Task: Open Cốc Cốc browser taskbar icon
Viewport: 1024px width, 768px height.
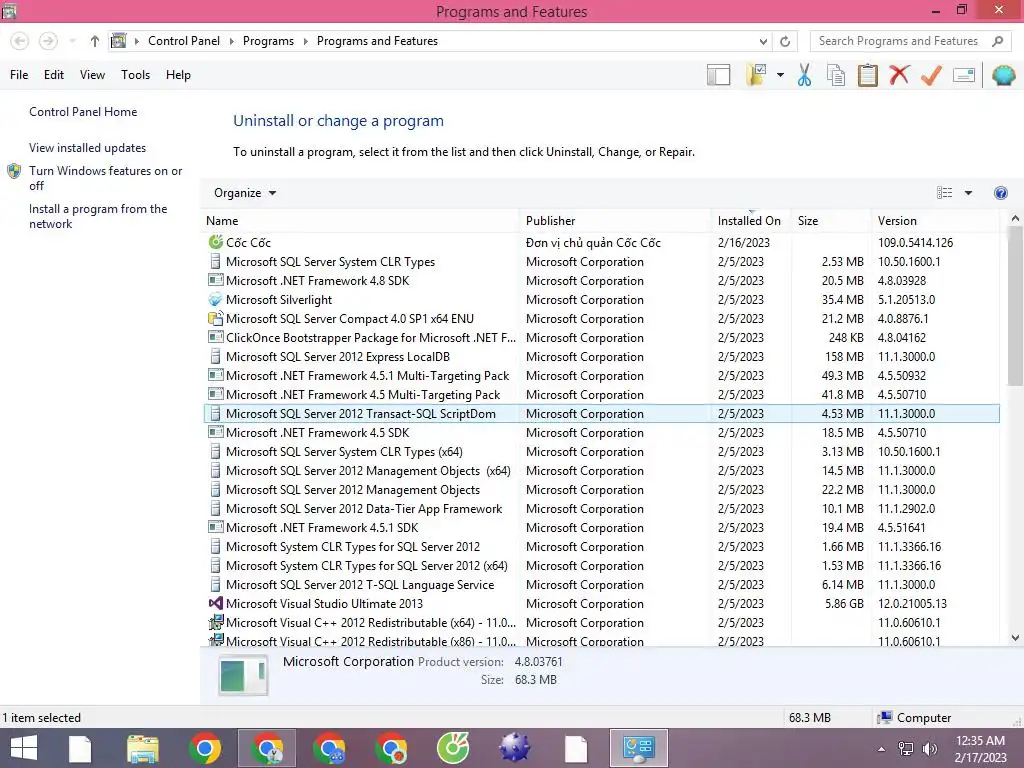Action: coord(453,748)
